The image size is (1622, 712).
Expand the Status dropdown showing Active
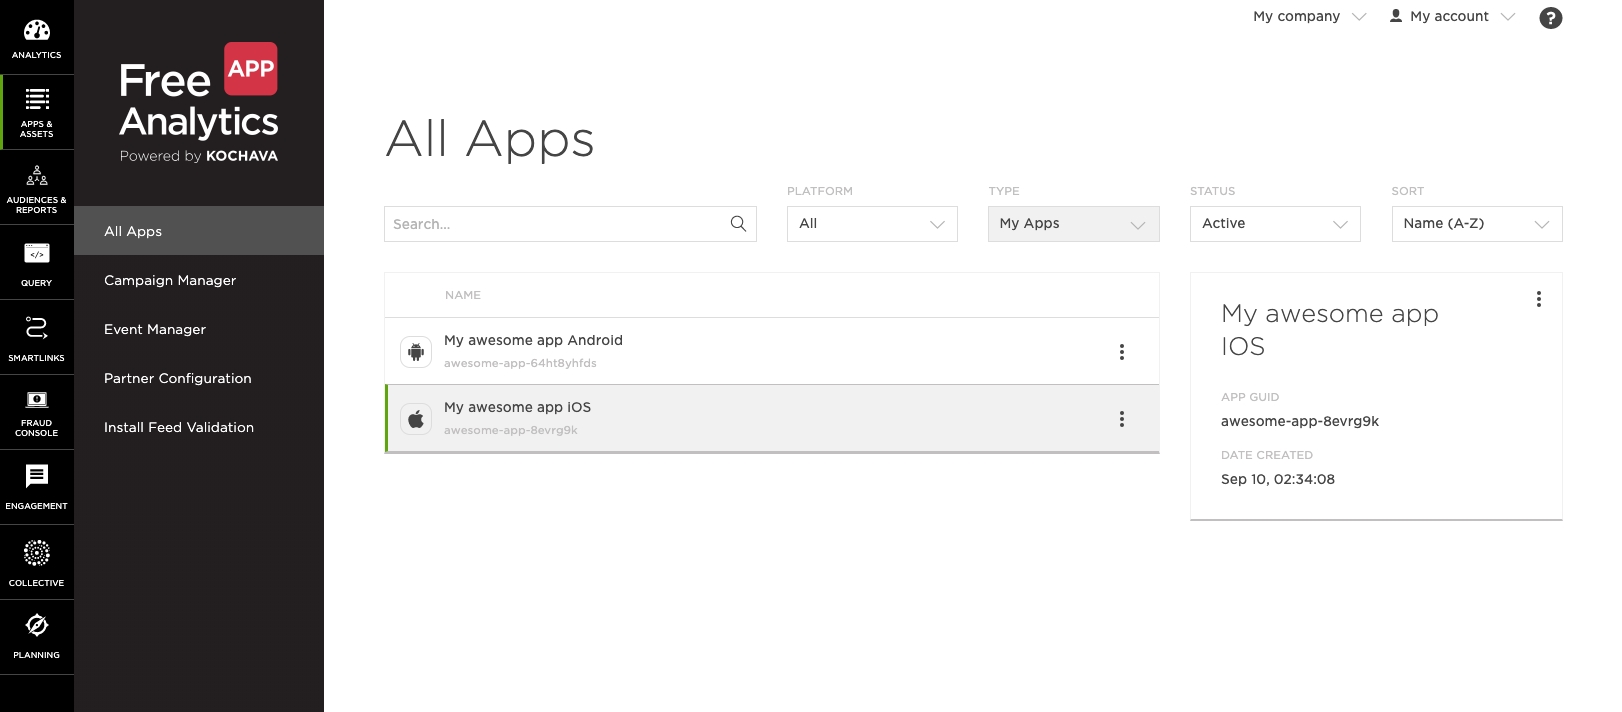click(1275, 224)
